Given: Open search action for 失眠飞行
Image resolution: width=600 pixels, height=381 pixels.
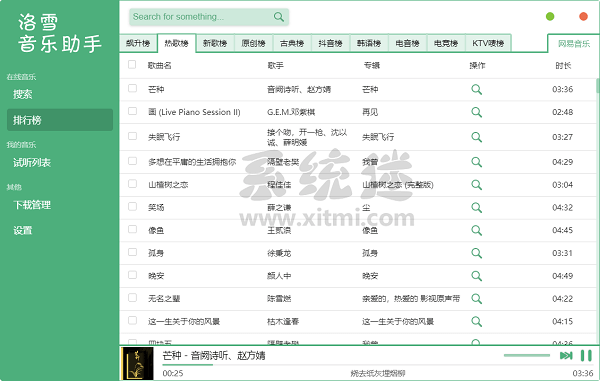Looking at the screenshot, I should click(476, 137).
